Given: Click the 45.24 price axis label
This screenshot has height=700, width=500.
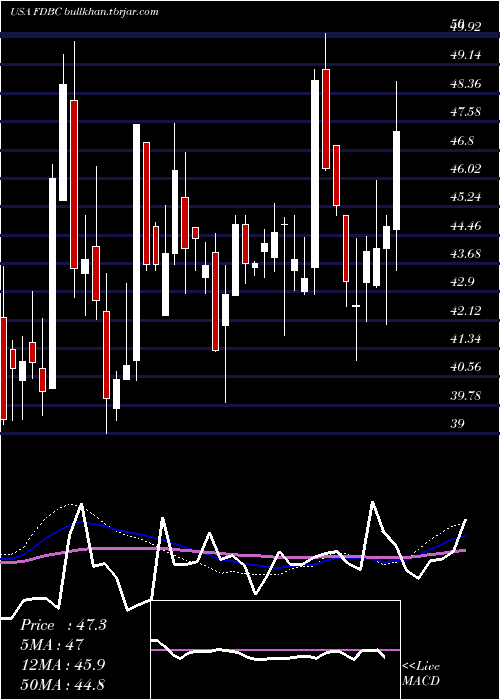Looking at the screenshot, I should pos(466,197).
